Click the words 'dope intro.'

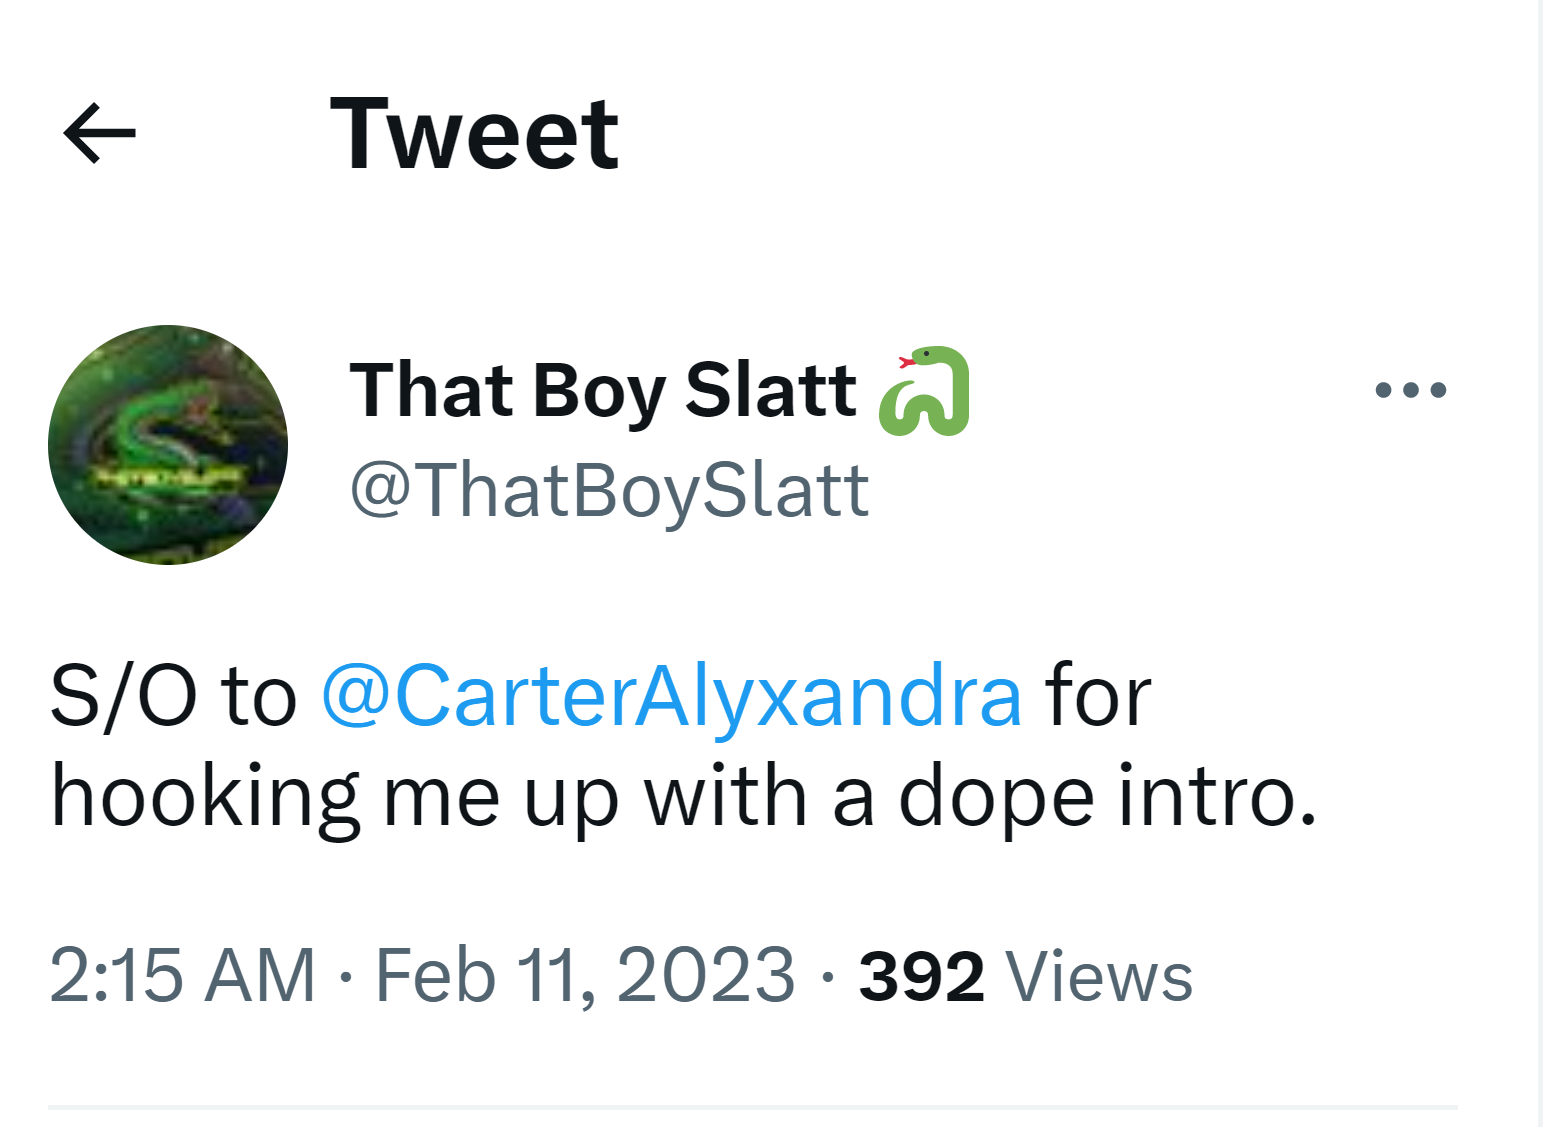tap(1107, 798)
